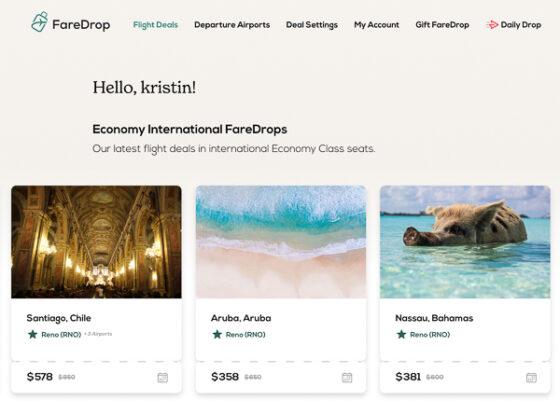This screenshot has width=560, height=401.
Task: Select the $358 price on Aruba card
Action: 225,376
